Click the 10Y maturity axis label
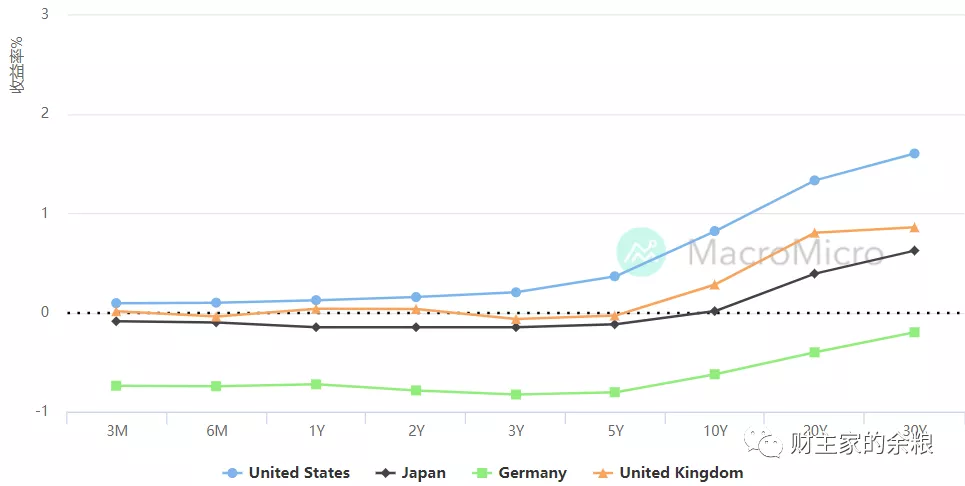 click(x=714, y=431)
